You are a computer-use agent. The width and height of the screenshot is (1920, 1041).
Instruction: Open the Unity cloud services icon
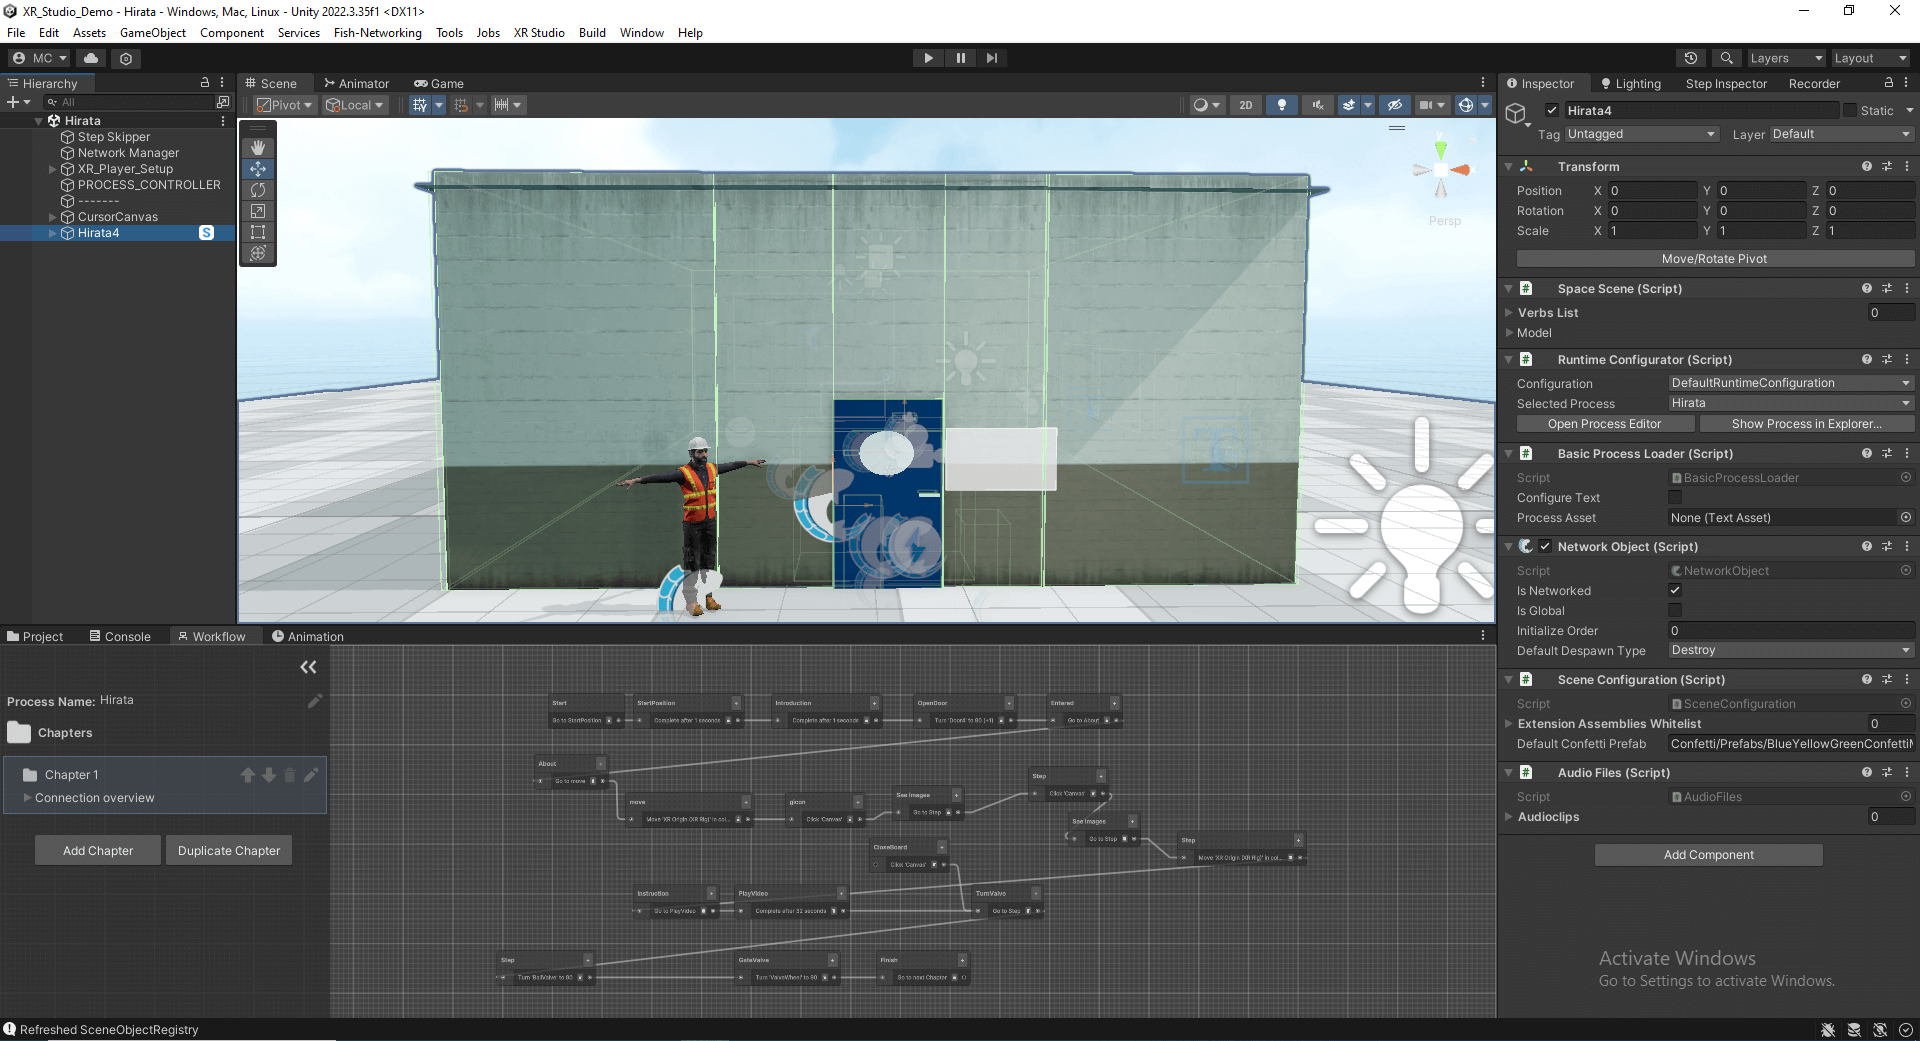click(x=91, y=58)
